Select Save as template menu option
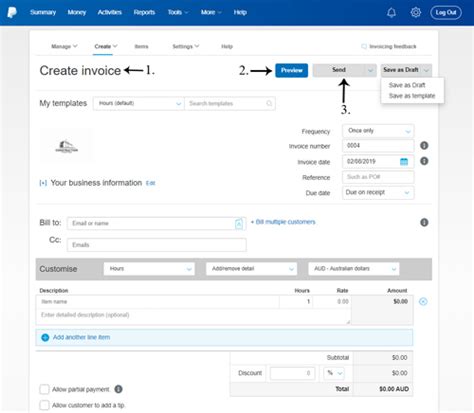 pyautogui.click(x=412, y=96)
